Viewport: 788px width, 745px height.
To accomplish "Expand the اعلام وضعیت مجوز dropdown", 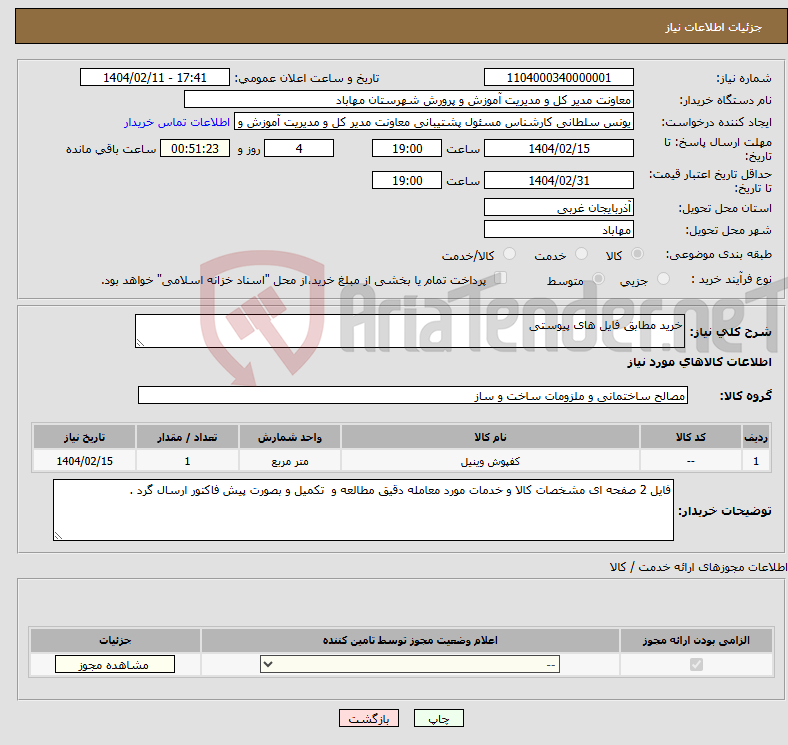I will (x=410, y=664).
